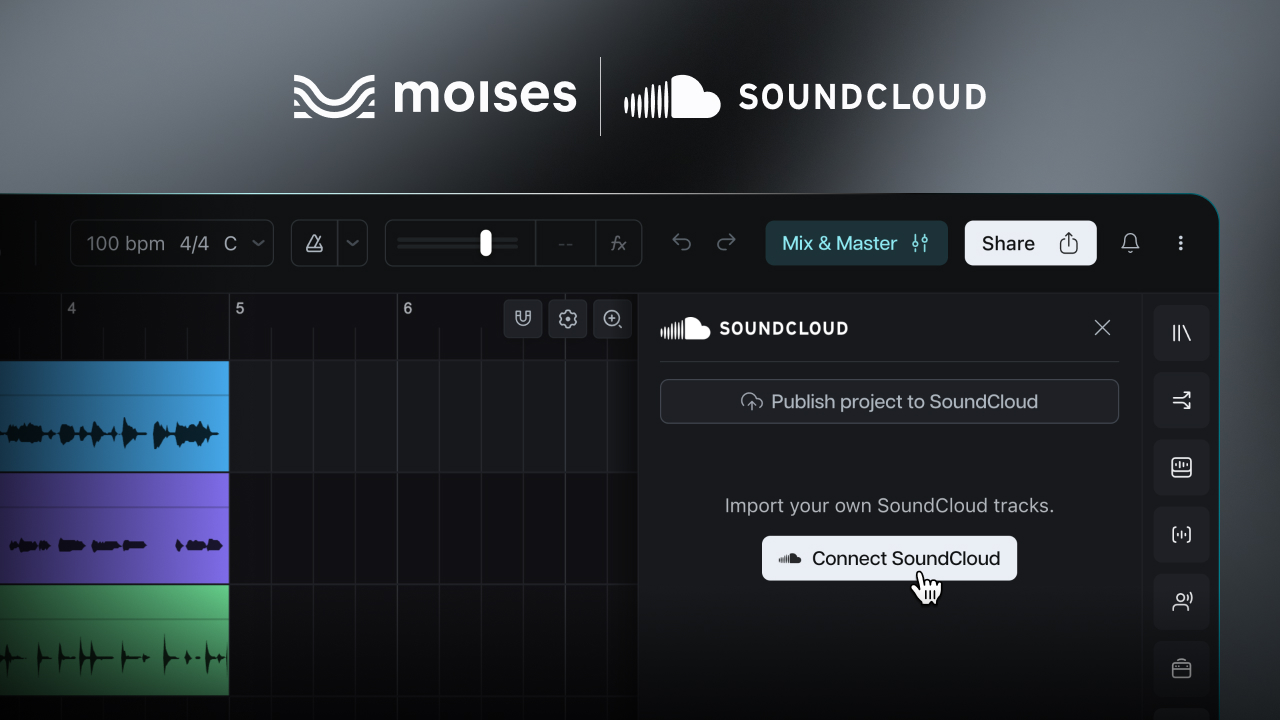
Task: Open the stem separation sidebar icon
Action: click(x=1181, y=534)
